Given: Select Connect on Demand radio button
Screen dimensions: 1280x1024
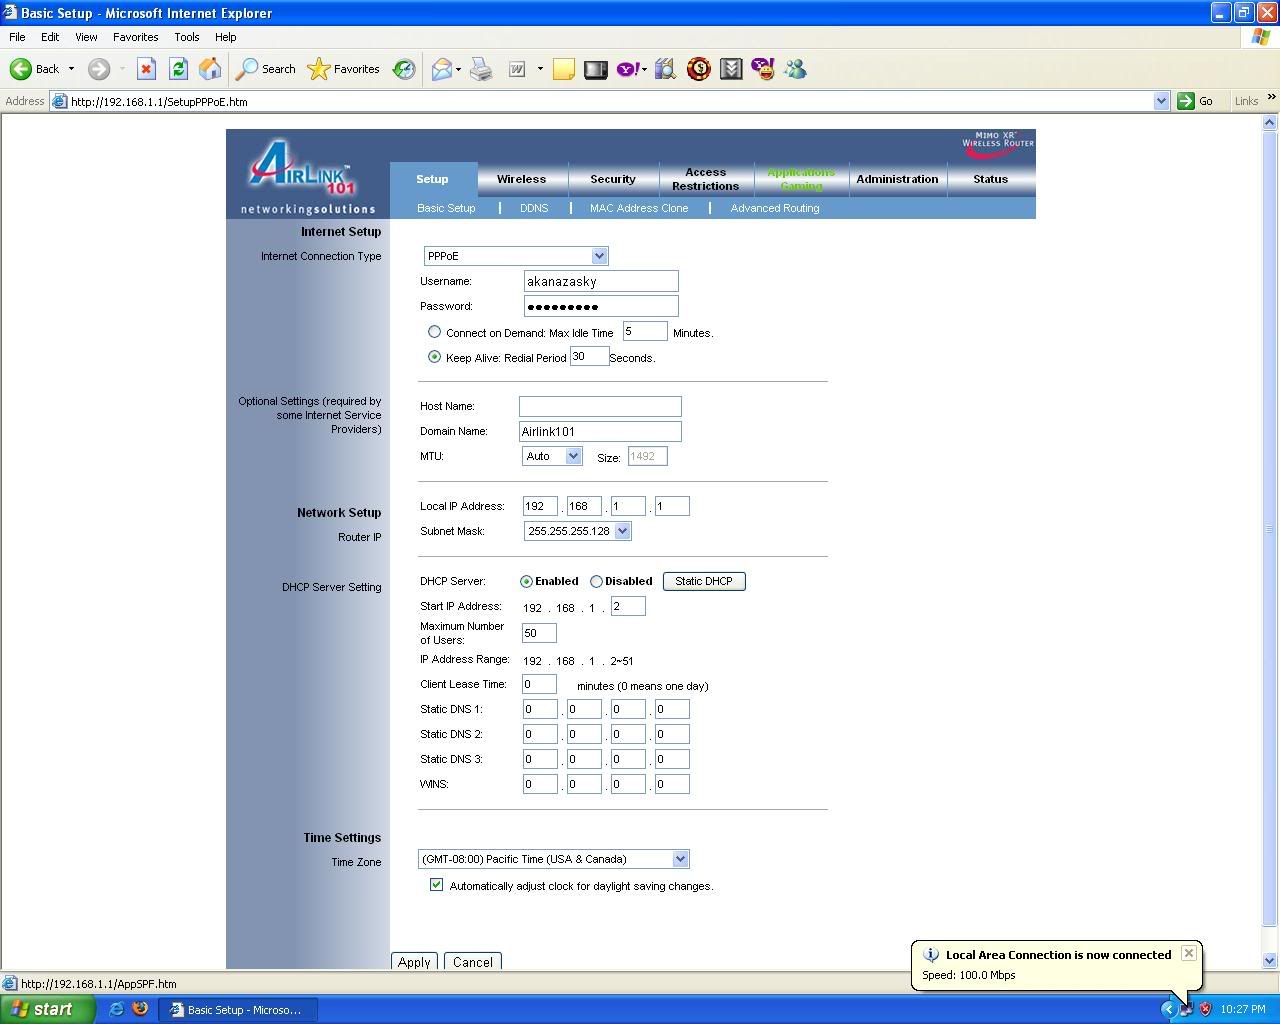Looking at the screenshot, I should pyautogui.click(x=434, y=332).
